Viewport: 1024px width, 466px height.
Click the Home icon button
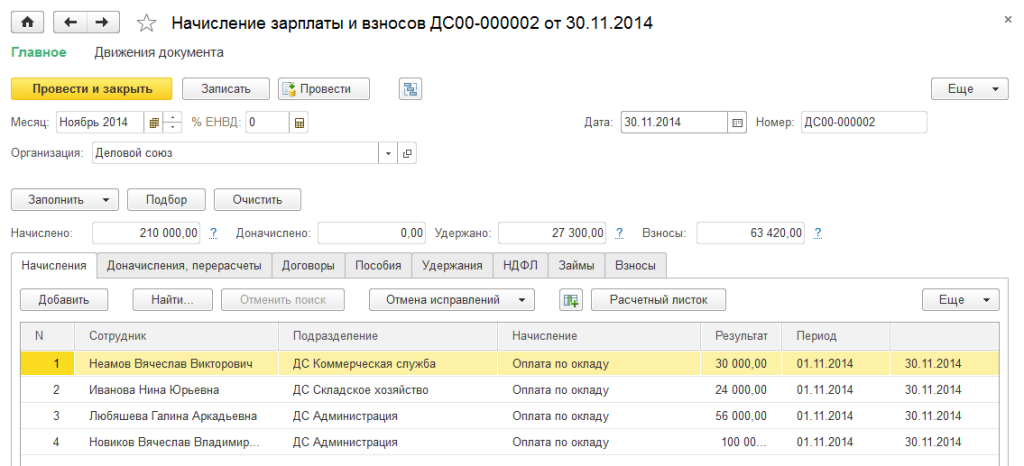coord(27,22)
